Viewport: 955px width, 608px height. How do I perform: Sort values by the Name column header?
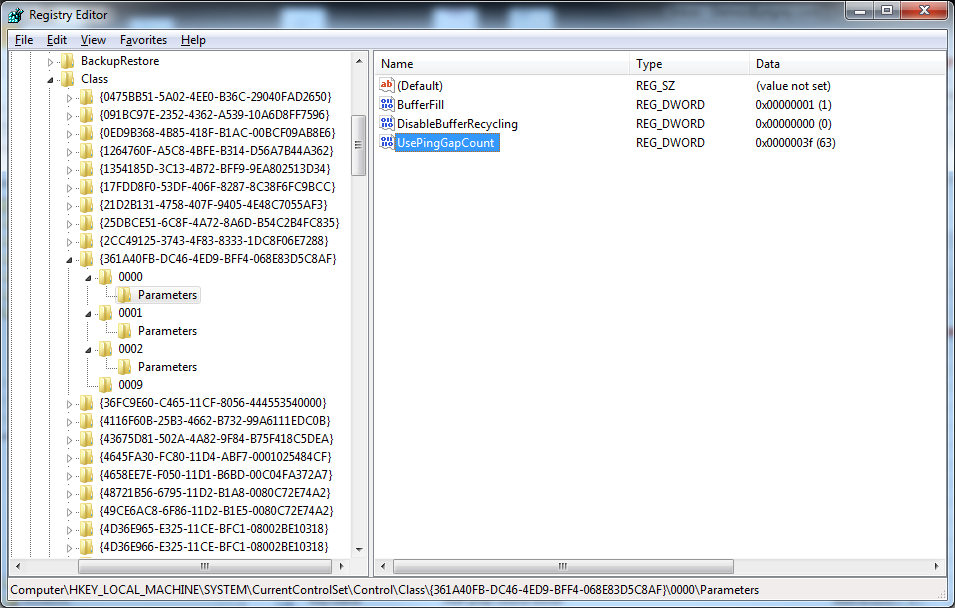point(502,63)
